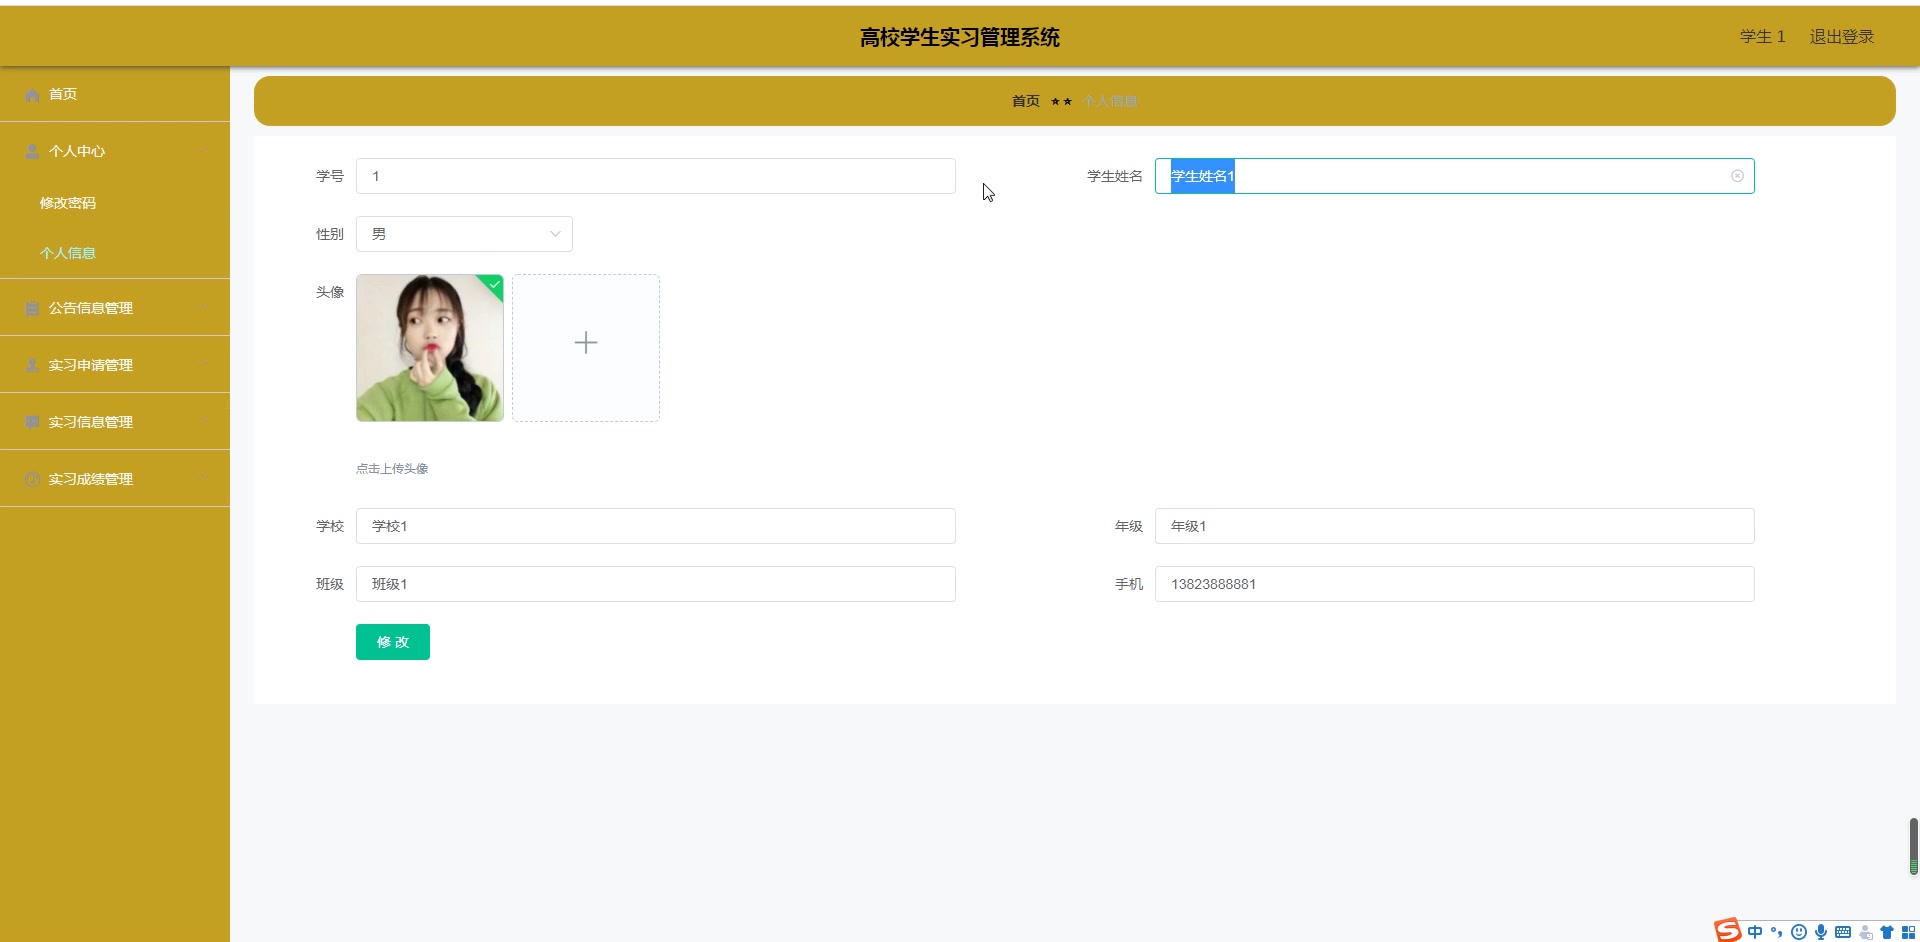Click the person icon beside 实习申请管理
The image size is (1920, 942).
pyautogui.click(x=31, y=364)
